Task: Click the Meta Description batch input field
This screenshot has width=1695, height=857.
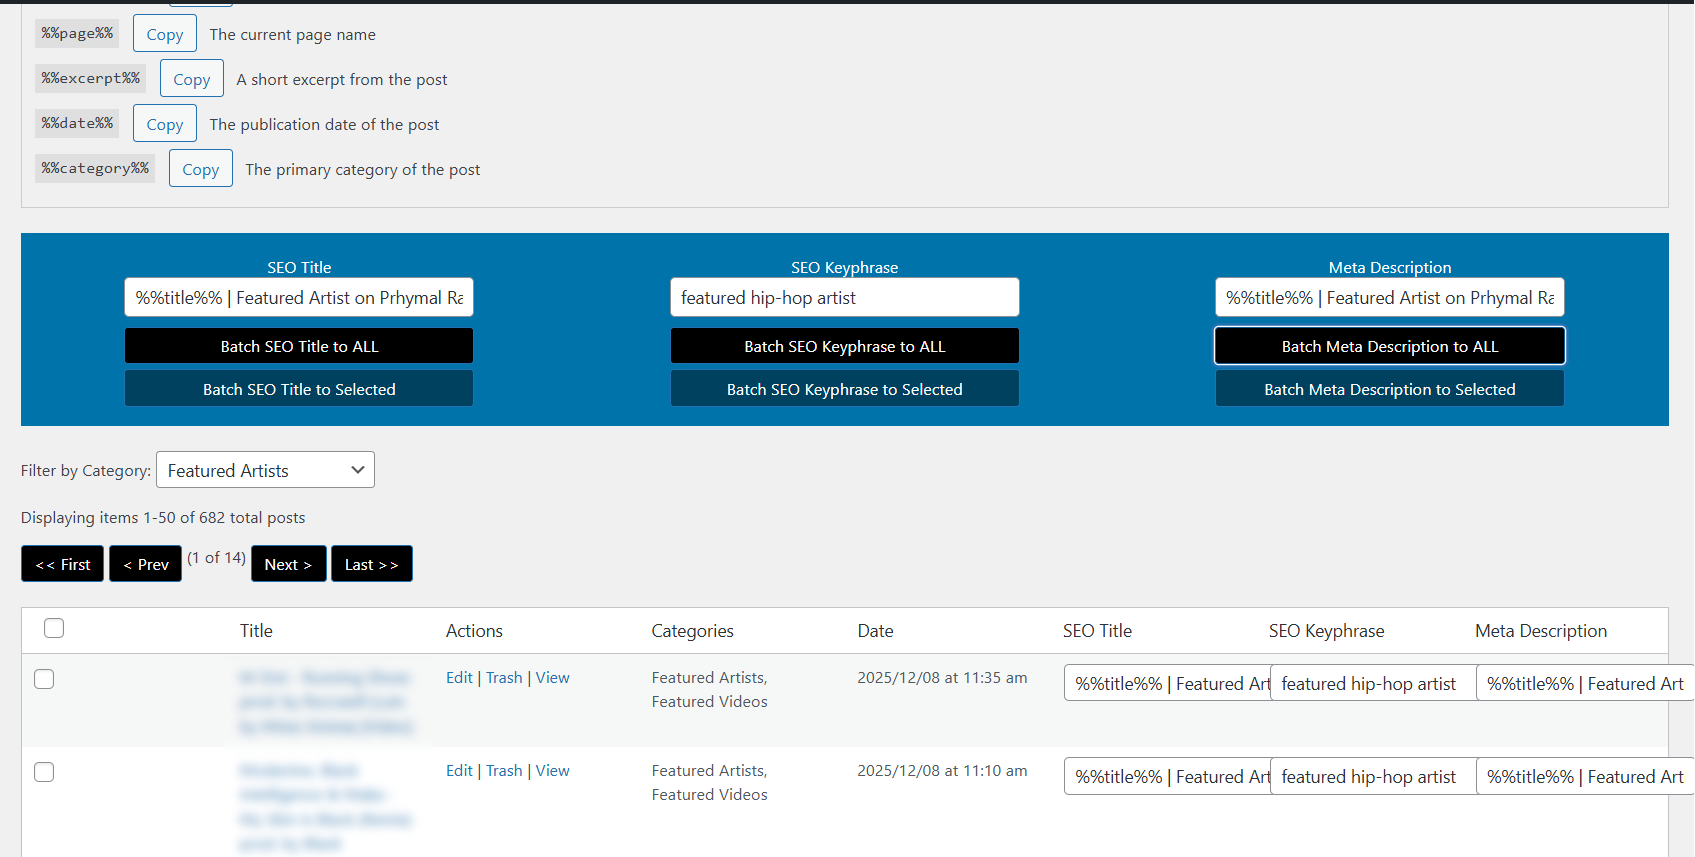Action: click(1390, 297)
